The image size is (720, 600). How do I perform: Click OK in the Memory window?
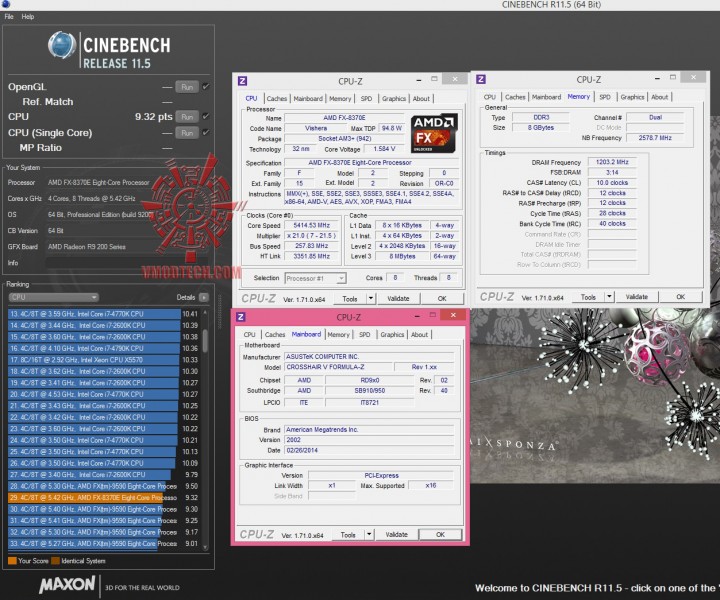click(681, 297)
